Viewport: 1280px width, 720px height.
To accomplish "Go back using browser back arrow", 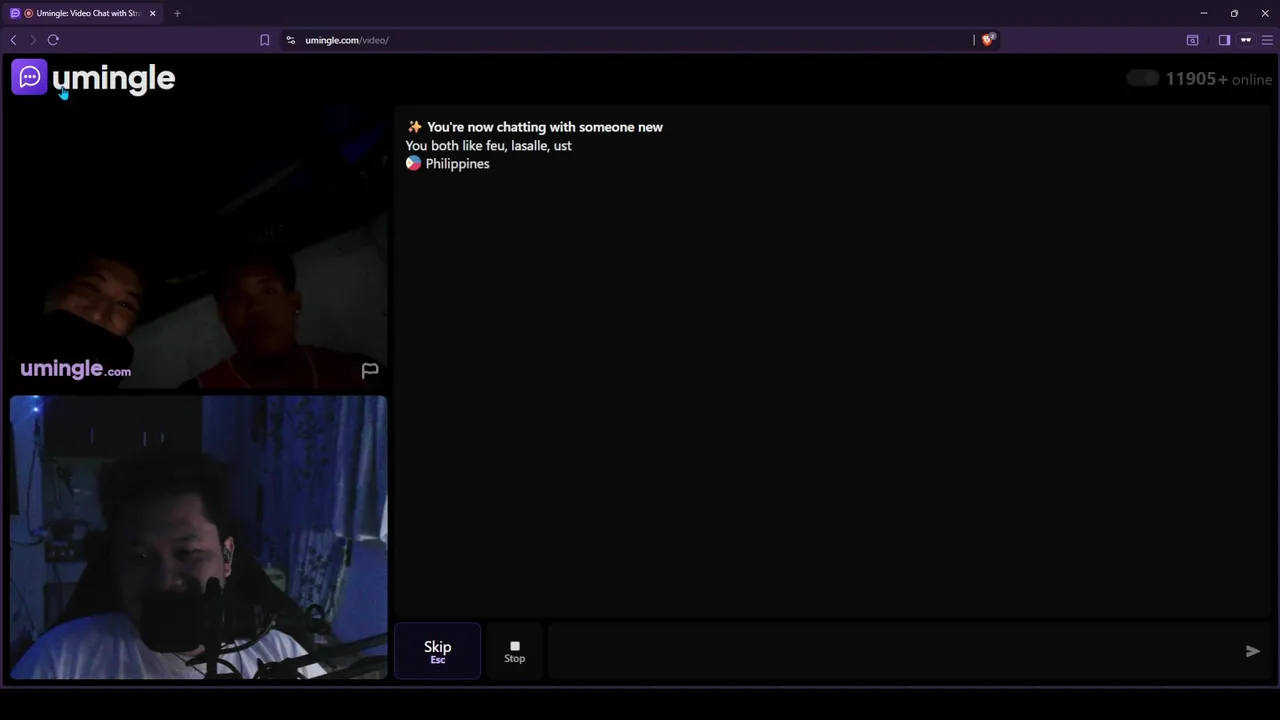I will pyautogui.click(x=13, y=40).
